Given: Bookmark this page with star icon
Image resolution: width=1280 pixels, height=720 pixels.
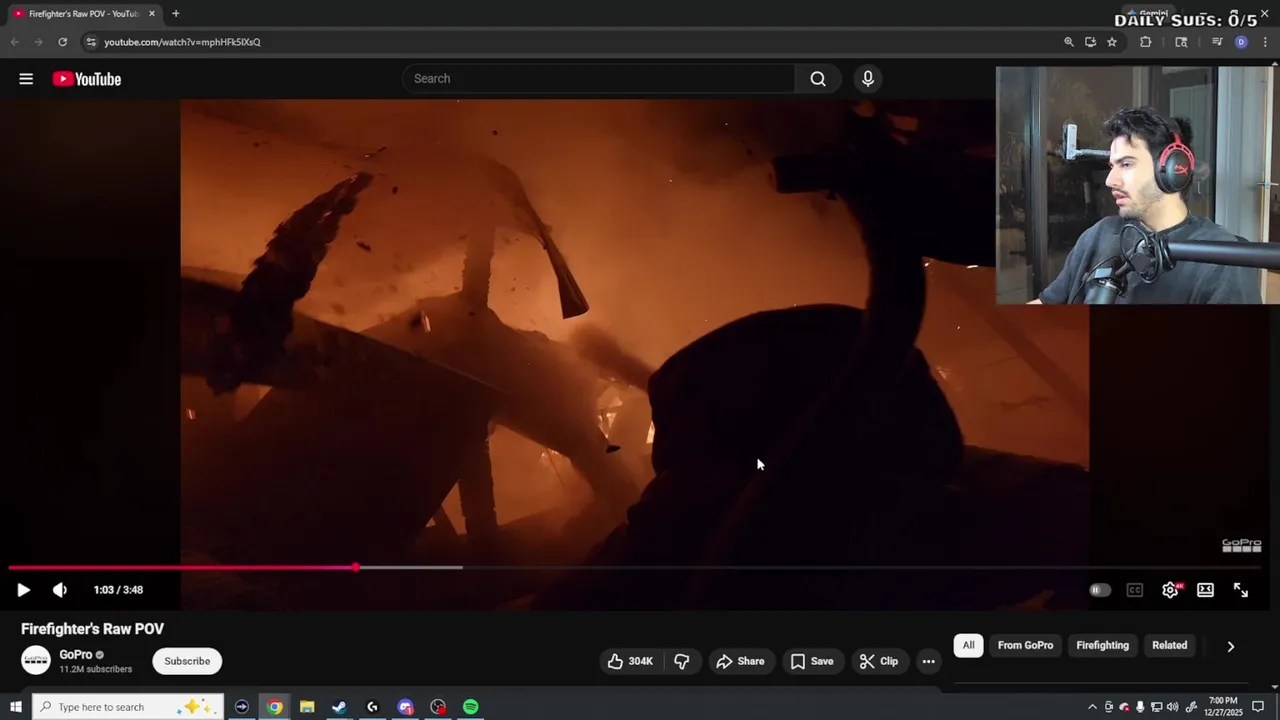Looking at the screenshot, I should (x=1112, y=42).
